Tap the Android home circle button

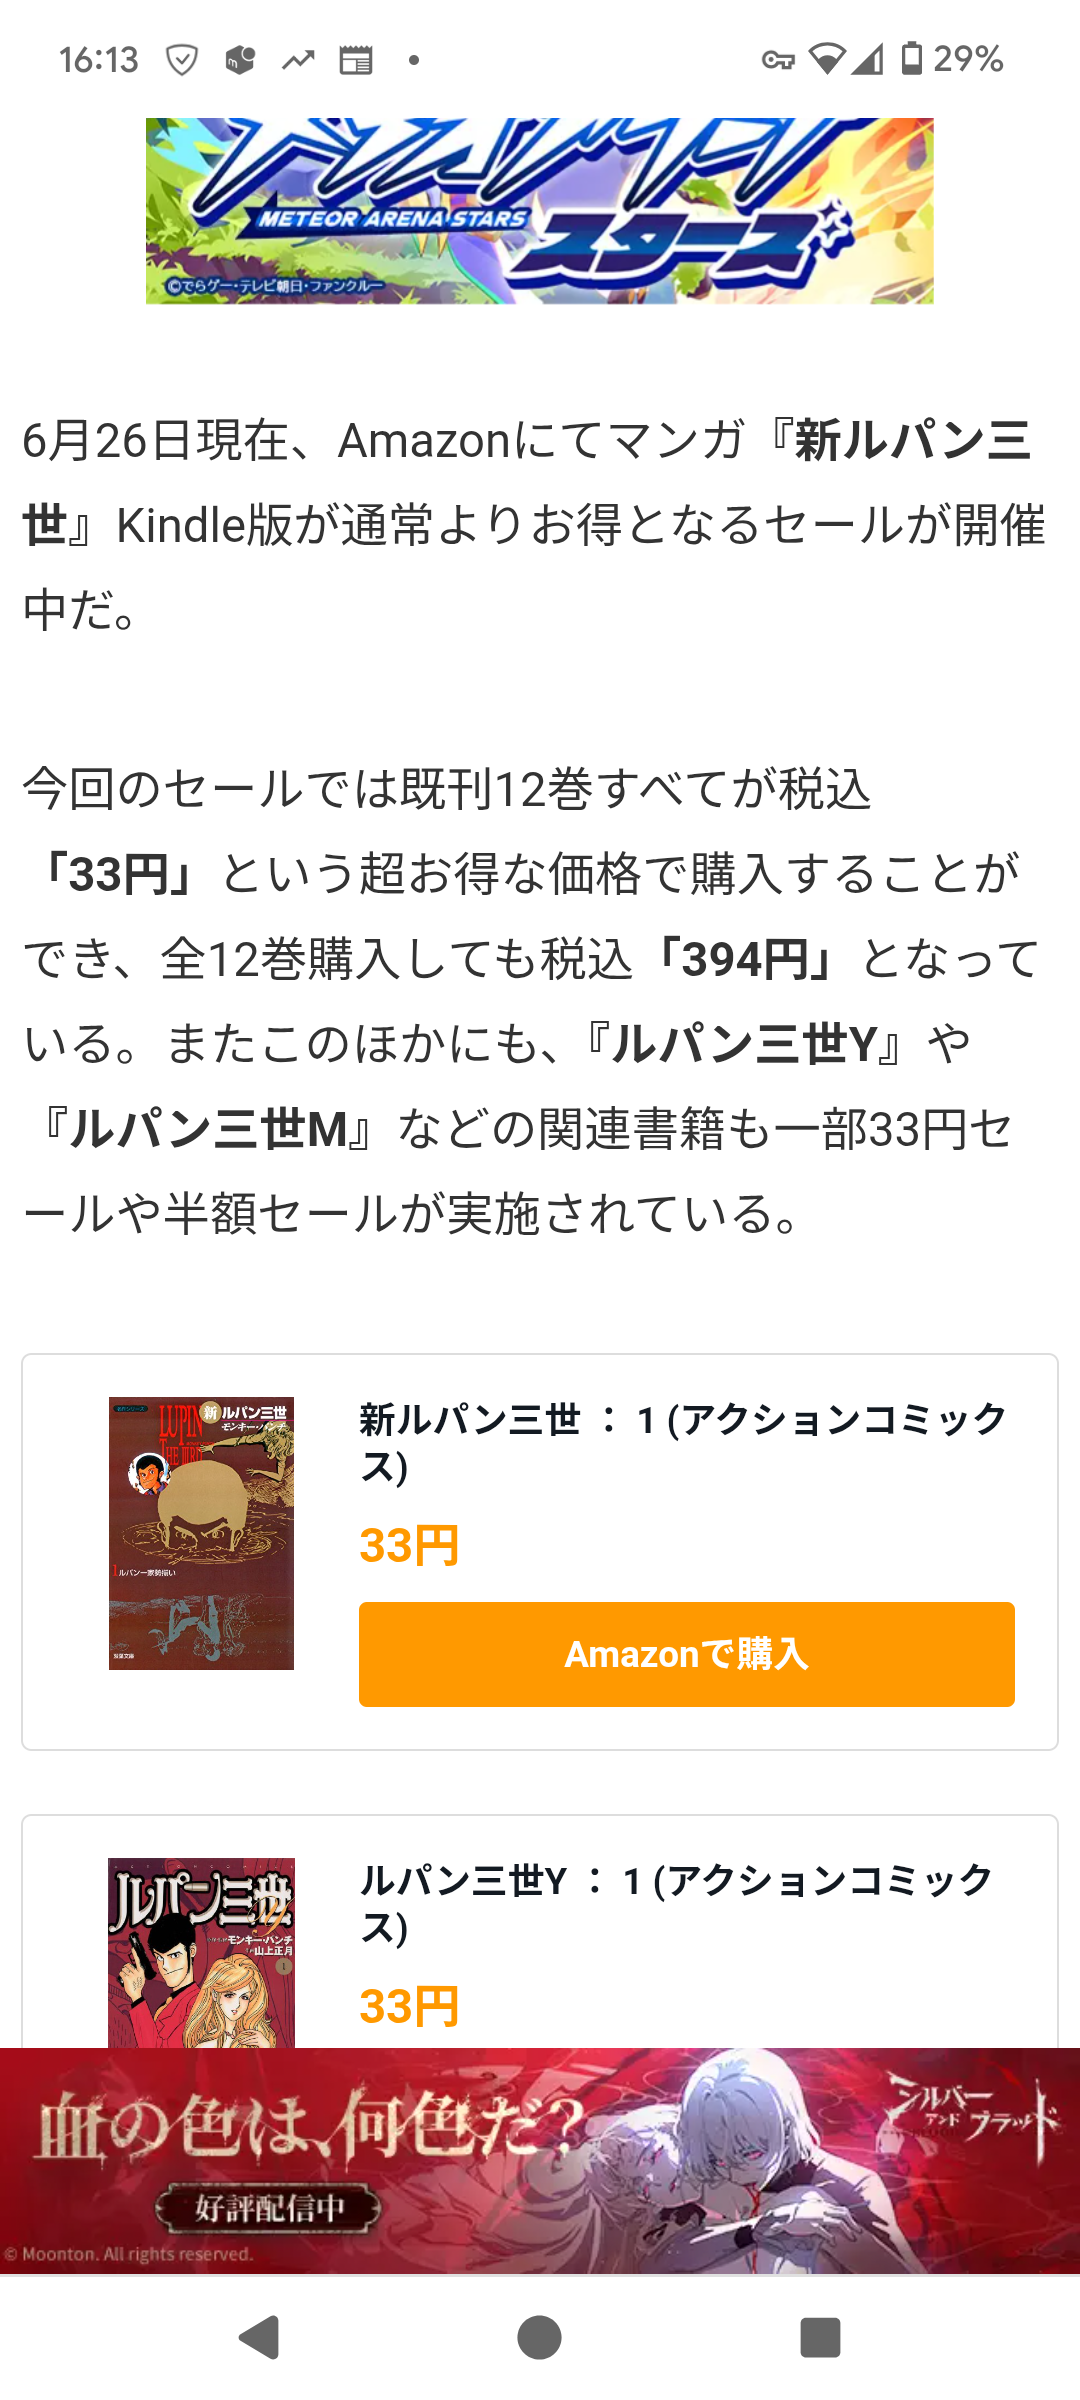coord(540,2337)
